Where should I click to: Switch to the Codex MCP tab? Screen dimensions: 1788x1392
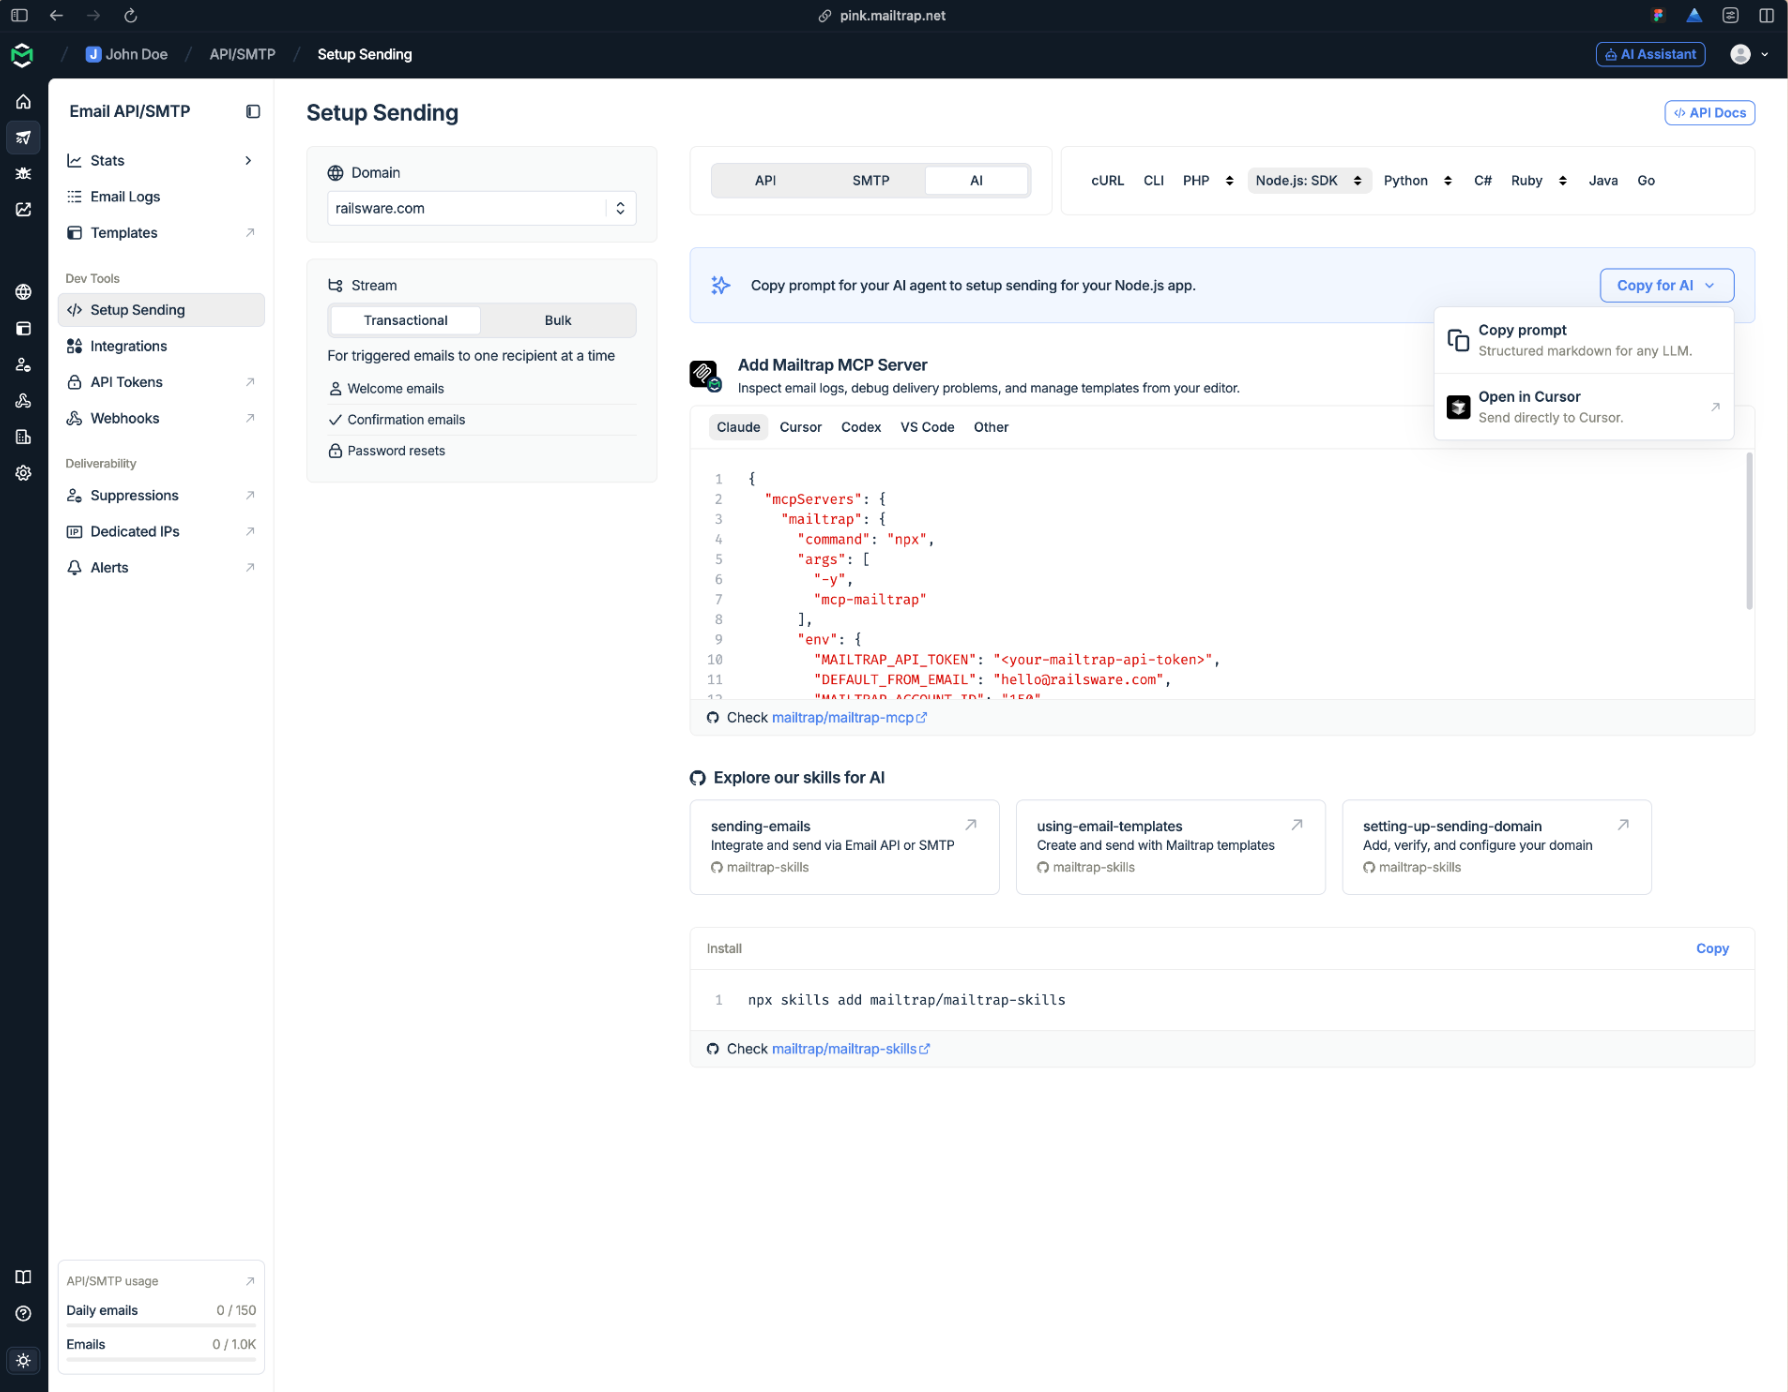point(861,427)
